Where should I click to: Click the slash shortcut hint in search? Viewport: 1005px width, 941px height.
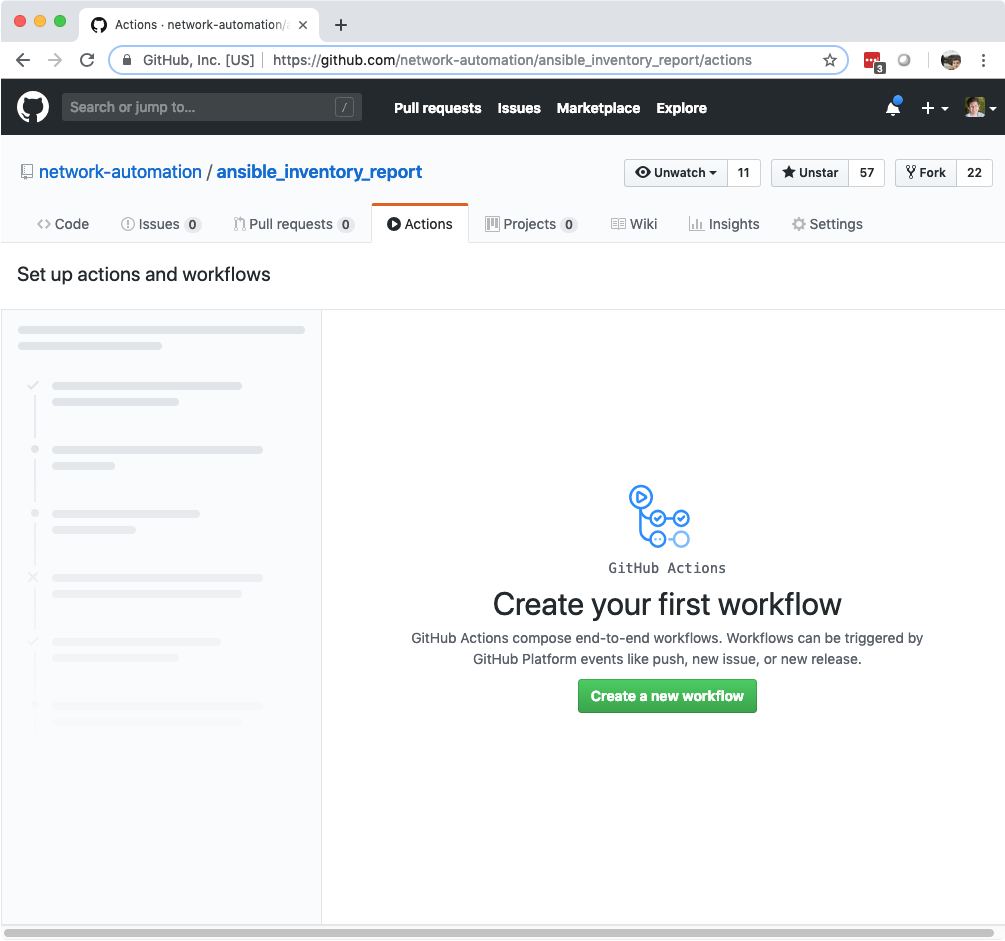[x=344, y=107]
